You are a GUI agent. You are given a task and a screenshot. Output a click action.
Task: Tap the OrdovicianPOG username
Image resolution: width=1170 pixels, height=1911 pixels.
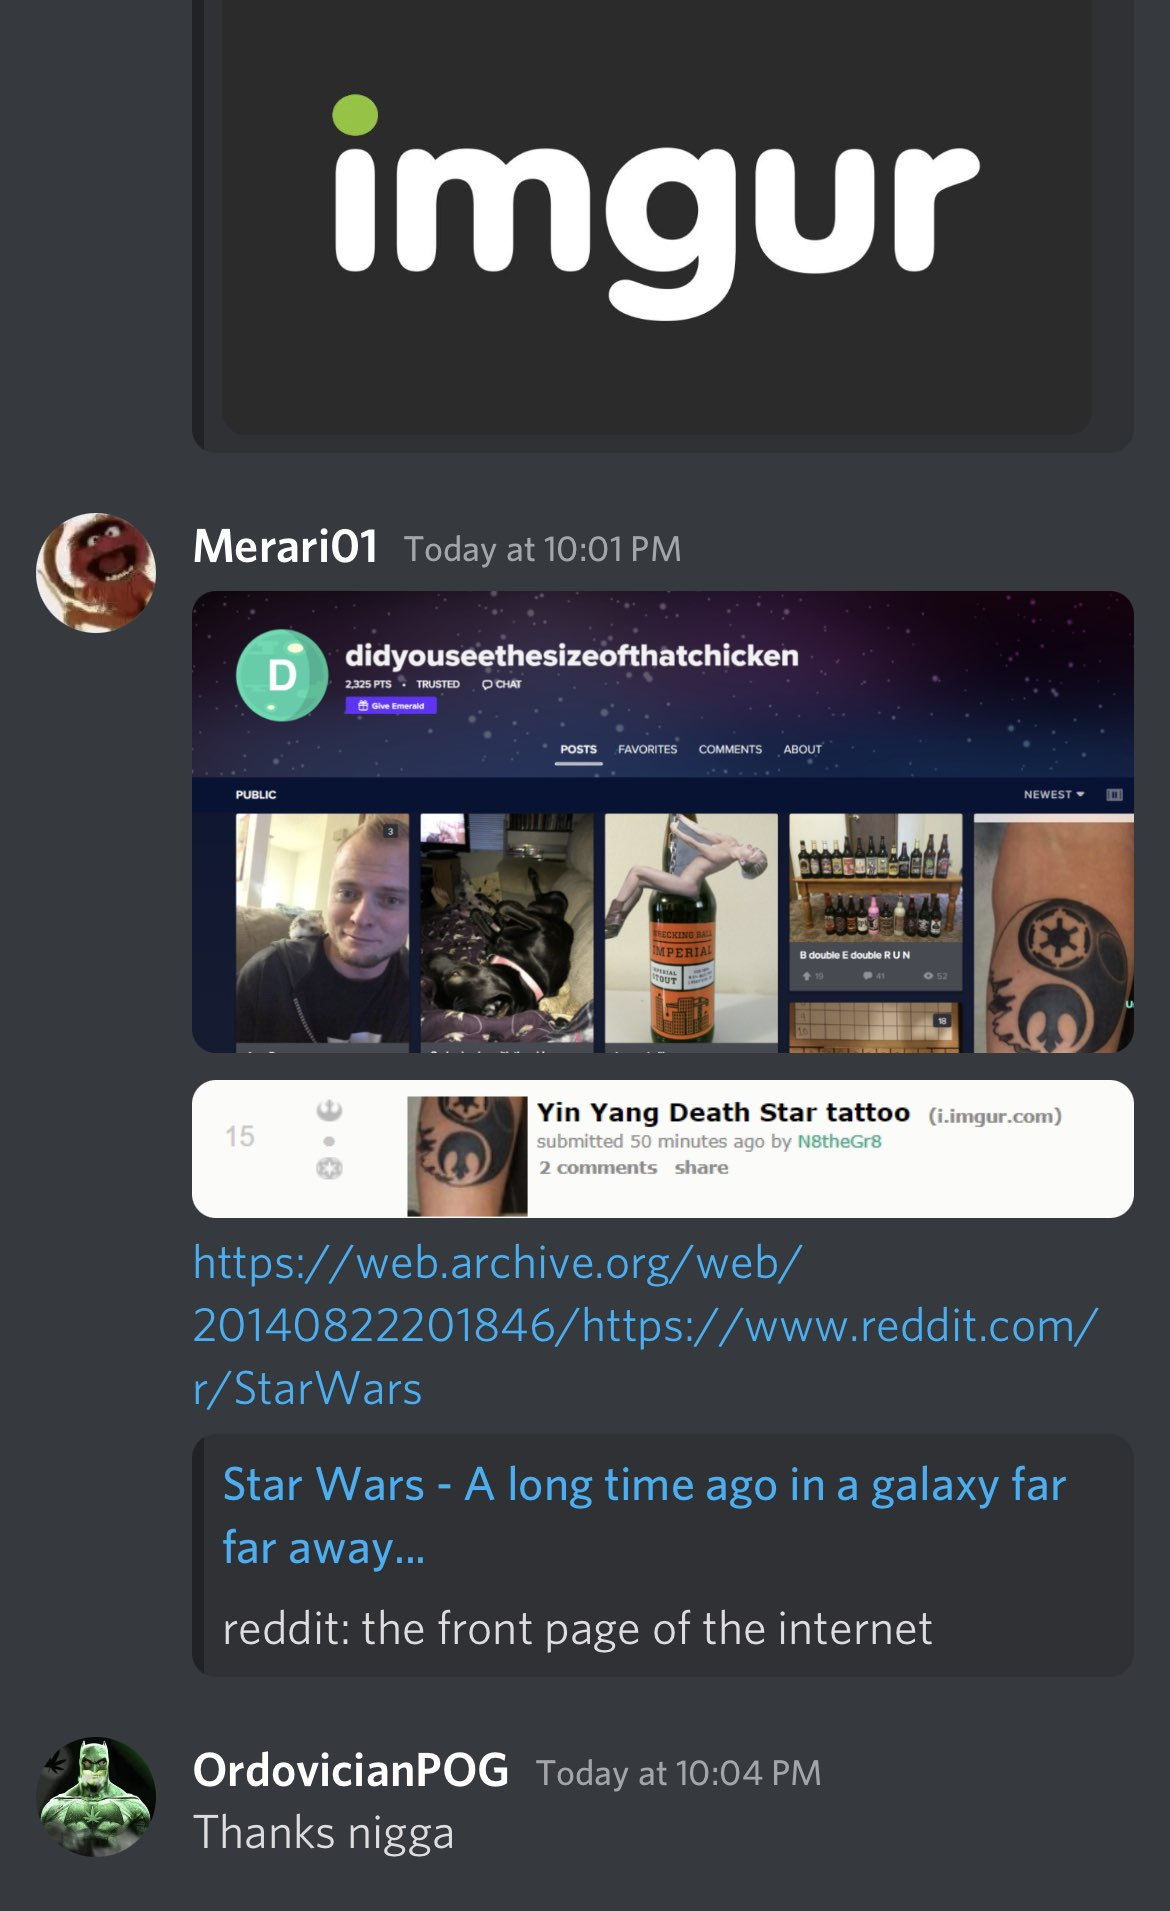350,1770
